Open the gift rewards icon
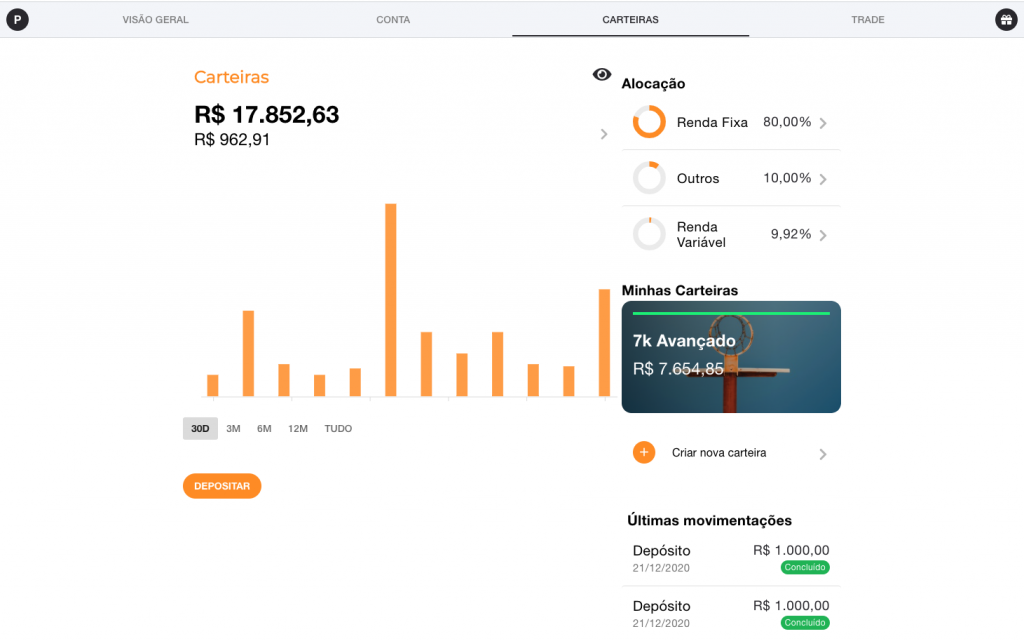The width and height of the screenshot is (1024, 641). (1005, 19)
